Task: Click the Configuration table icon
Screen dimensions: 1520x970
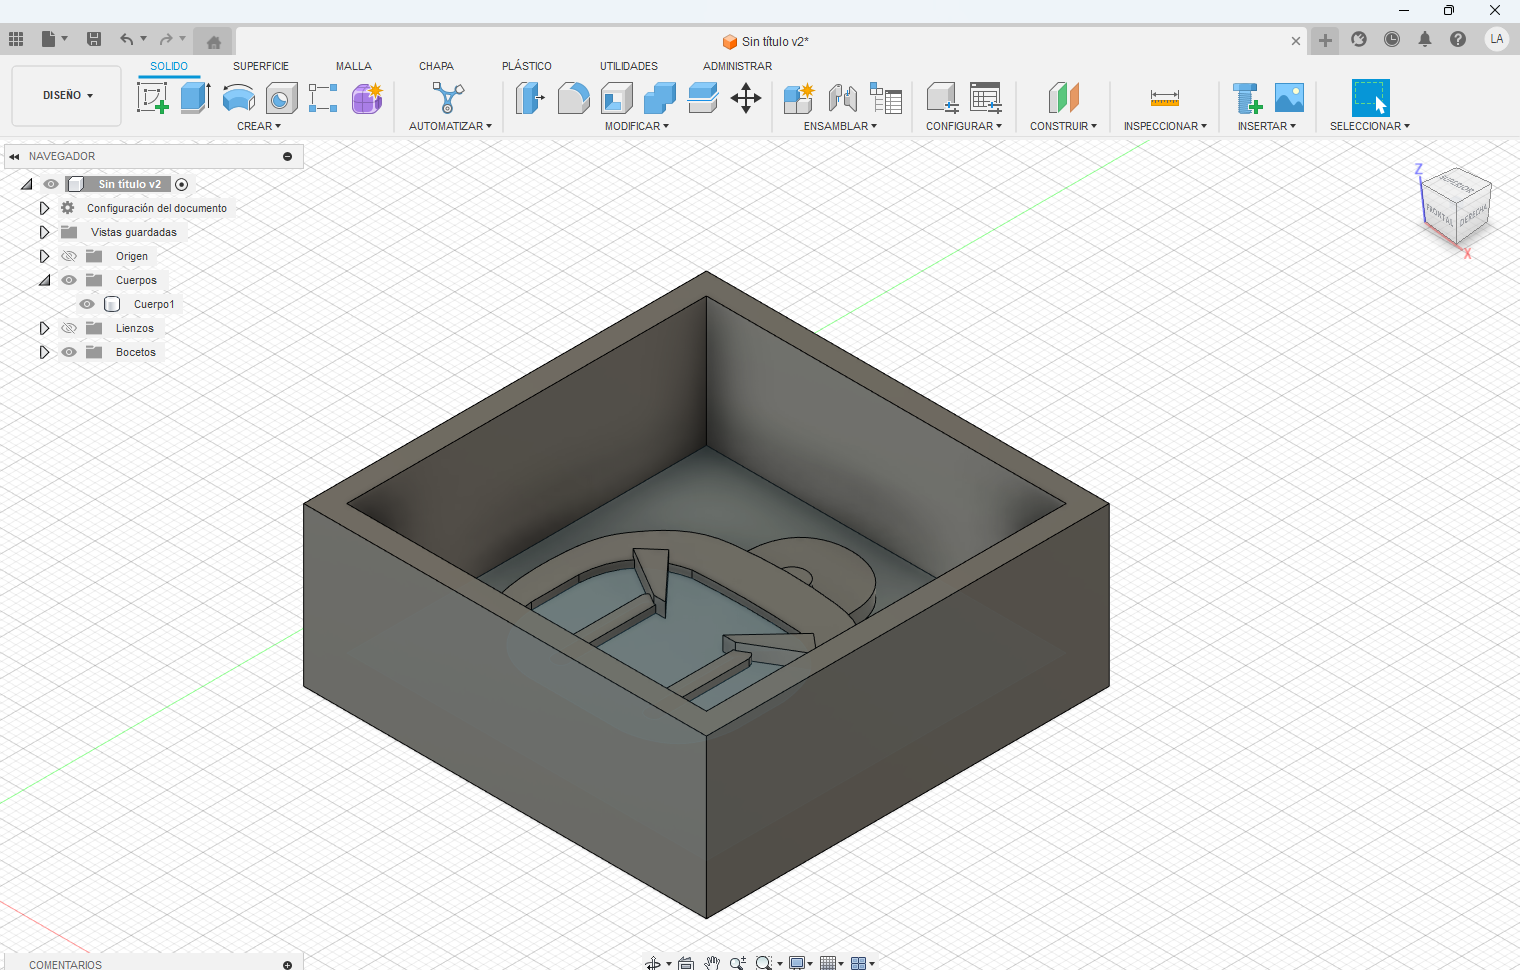Action: 986,98
